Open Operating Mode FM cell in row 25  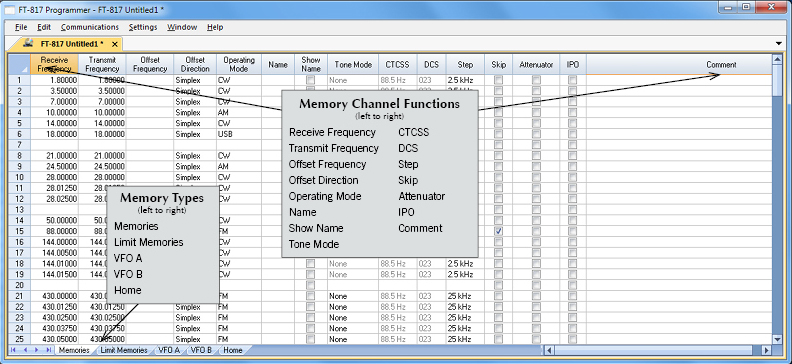238,339
